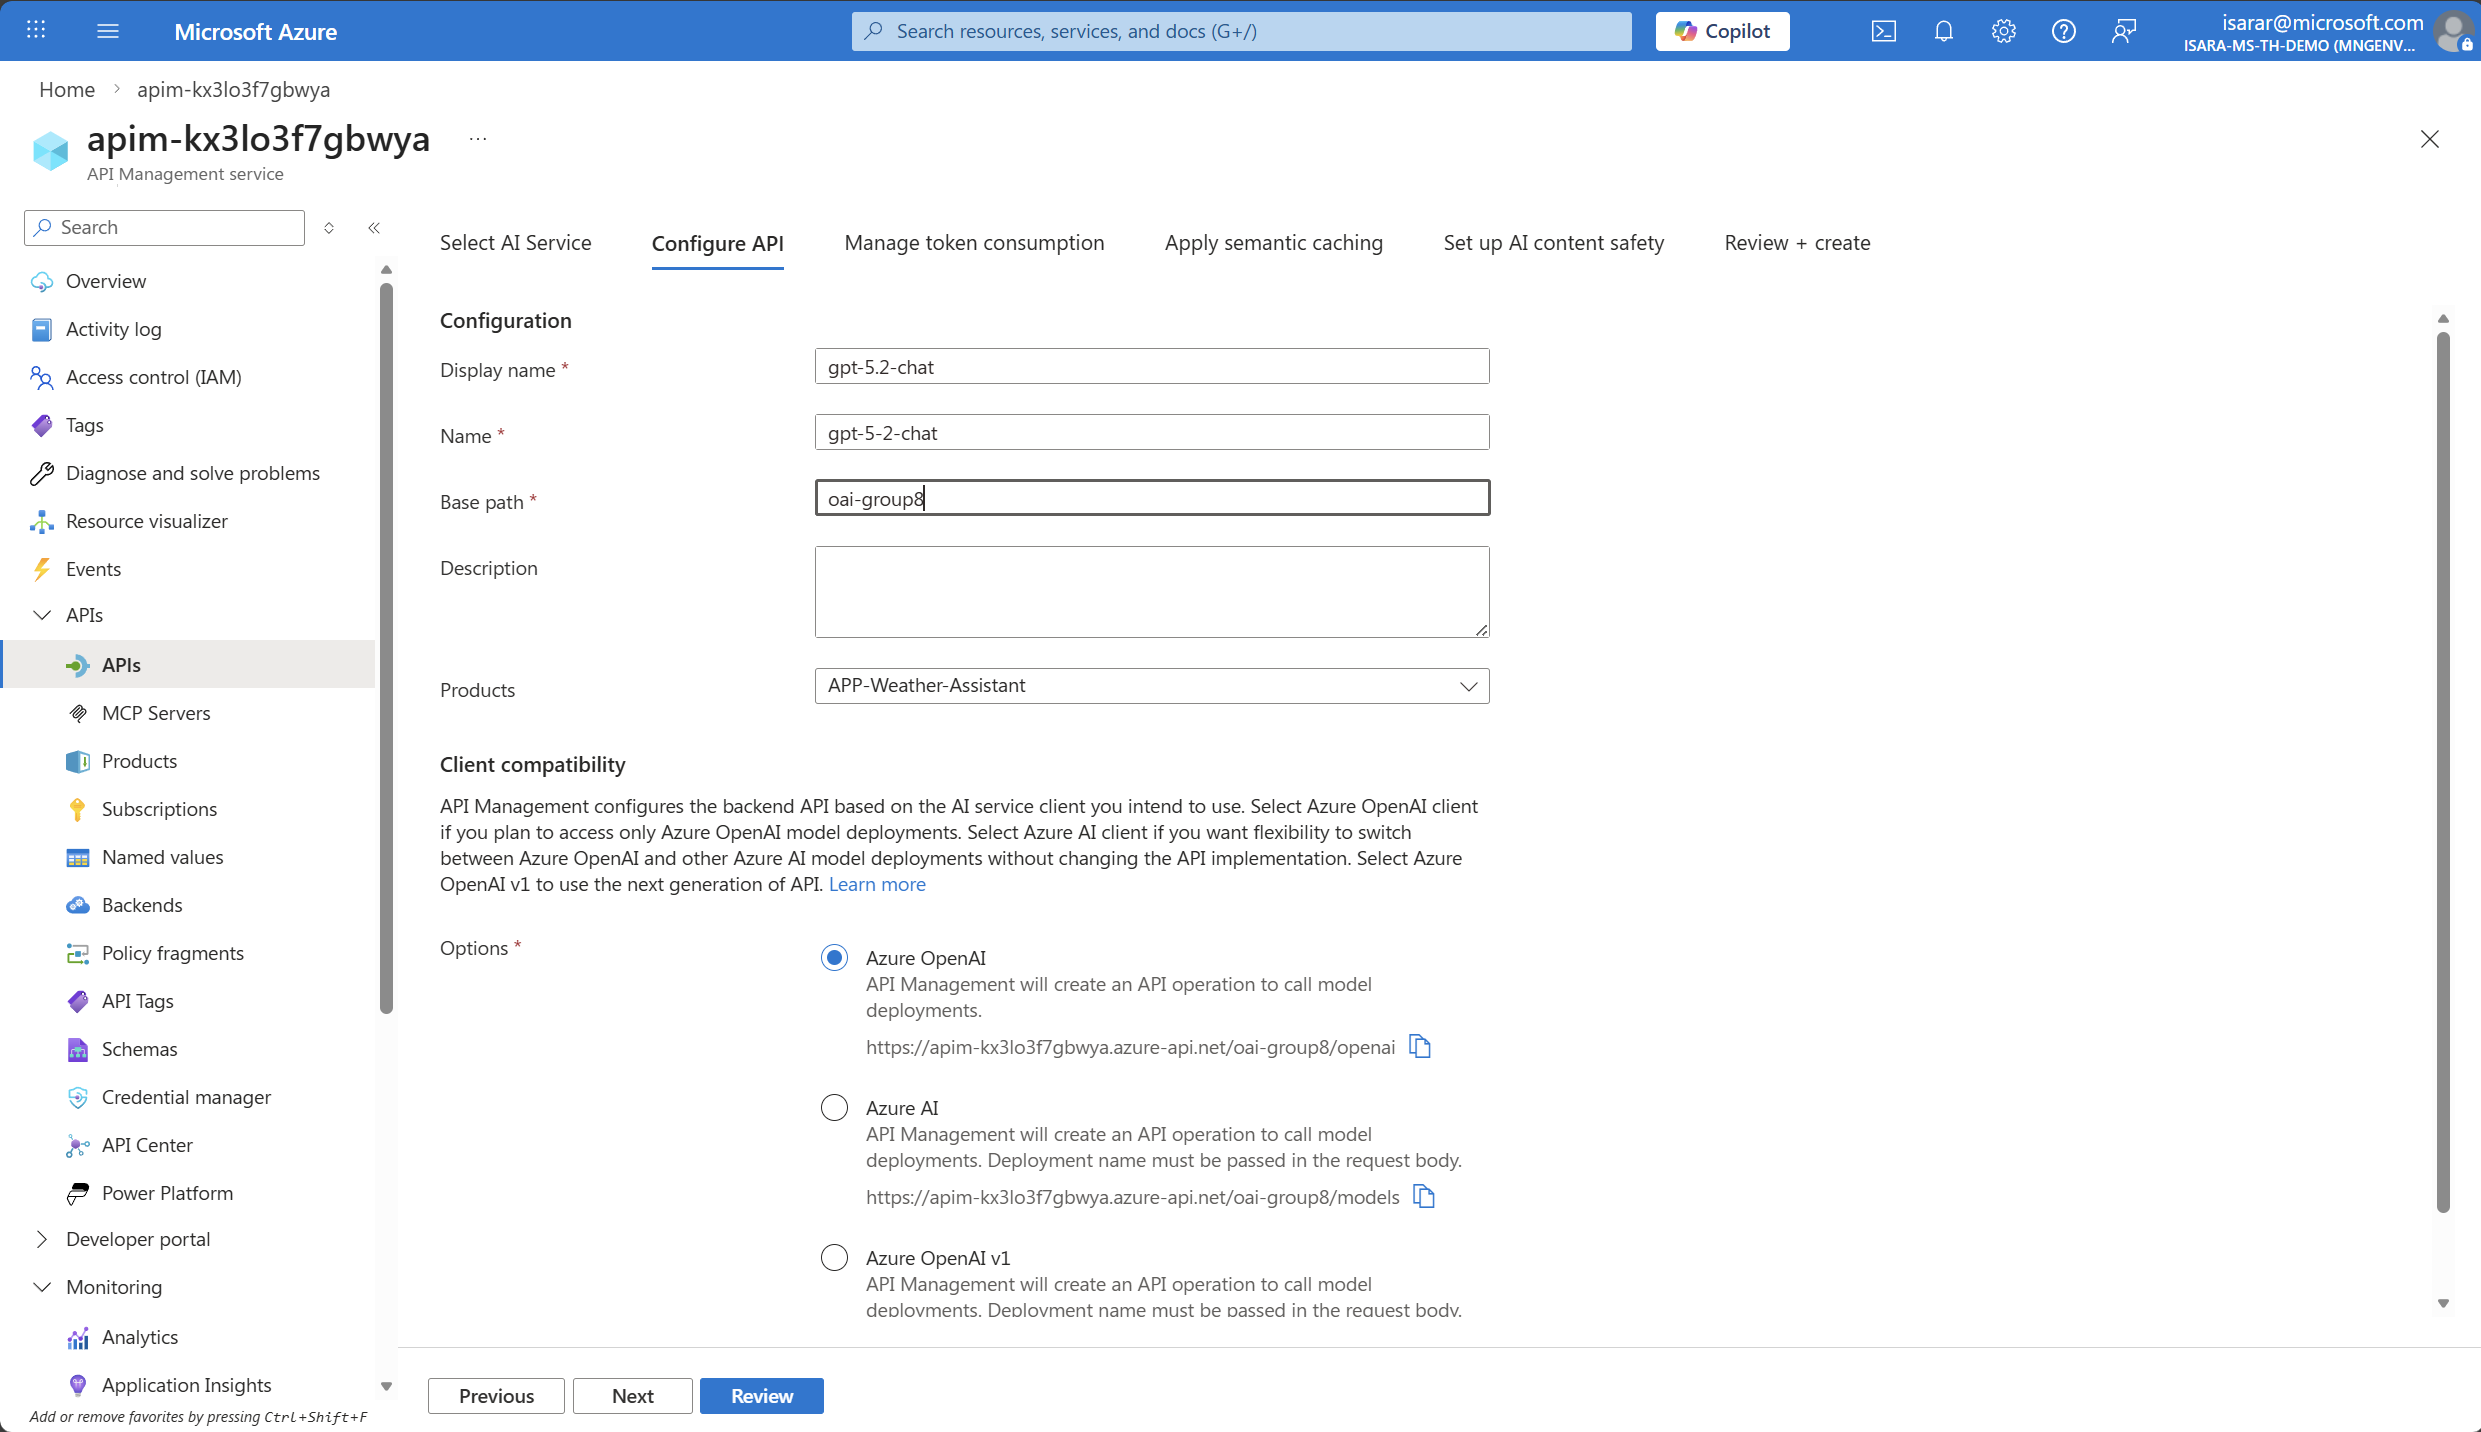Open Credential manager
Viewport: 2481px width, 1432px height.
pos(186,1097)
